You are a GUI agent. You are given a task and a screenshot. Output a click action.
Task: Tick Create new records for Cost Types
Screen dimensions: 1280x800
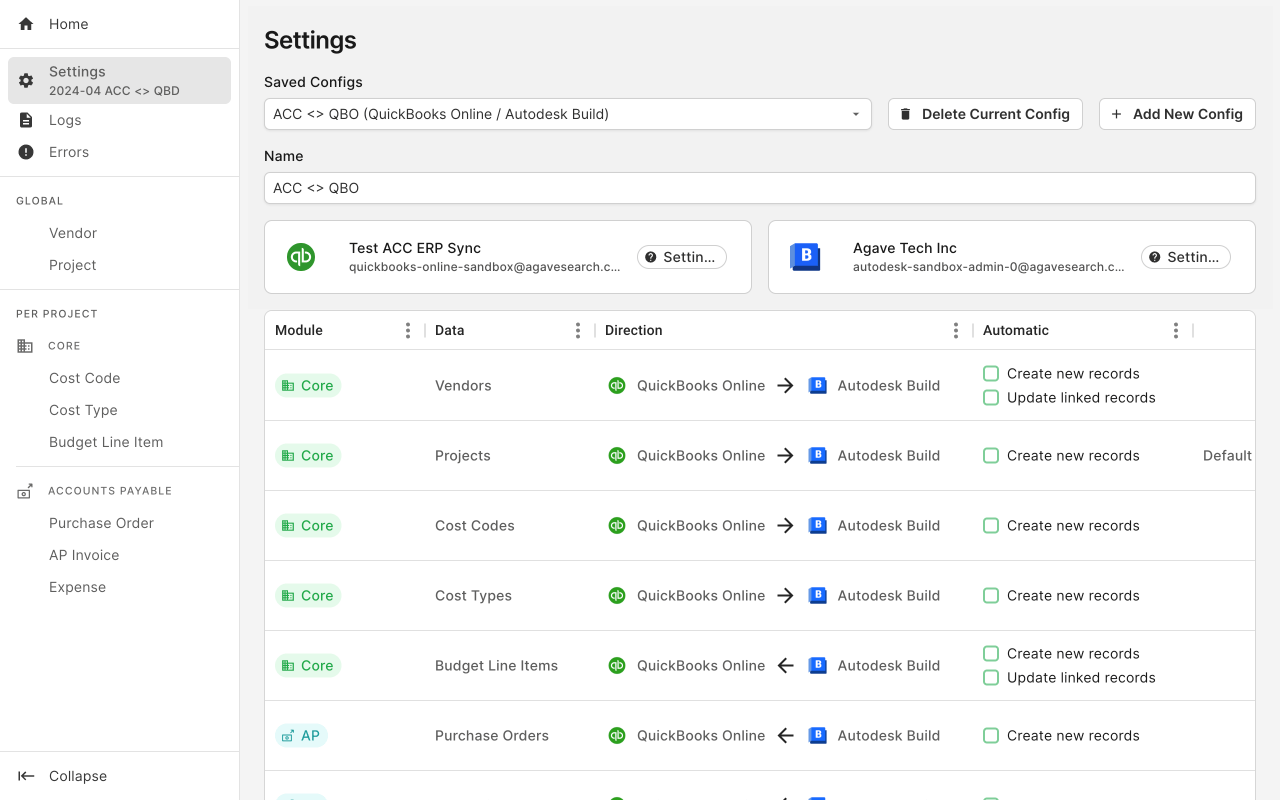[991, 595]
